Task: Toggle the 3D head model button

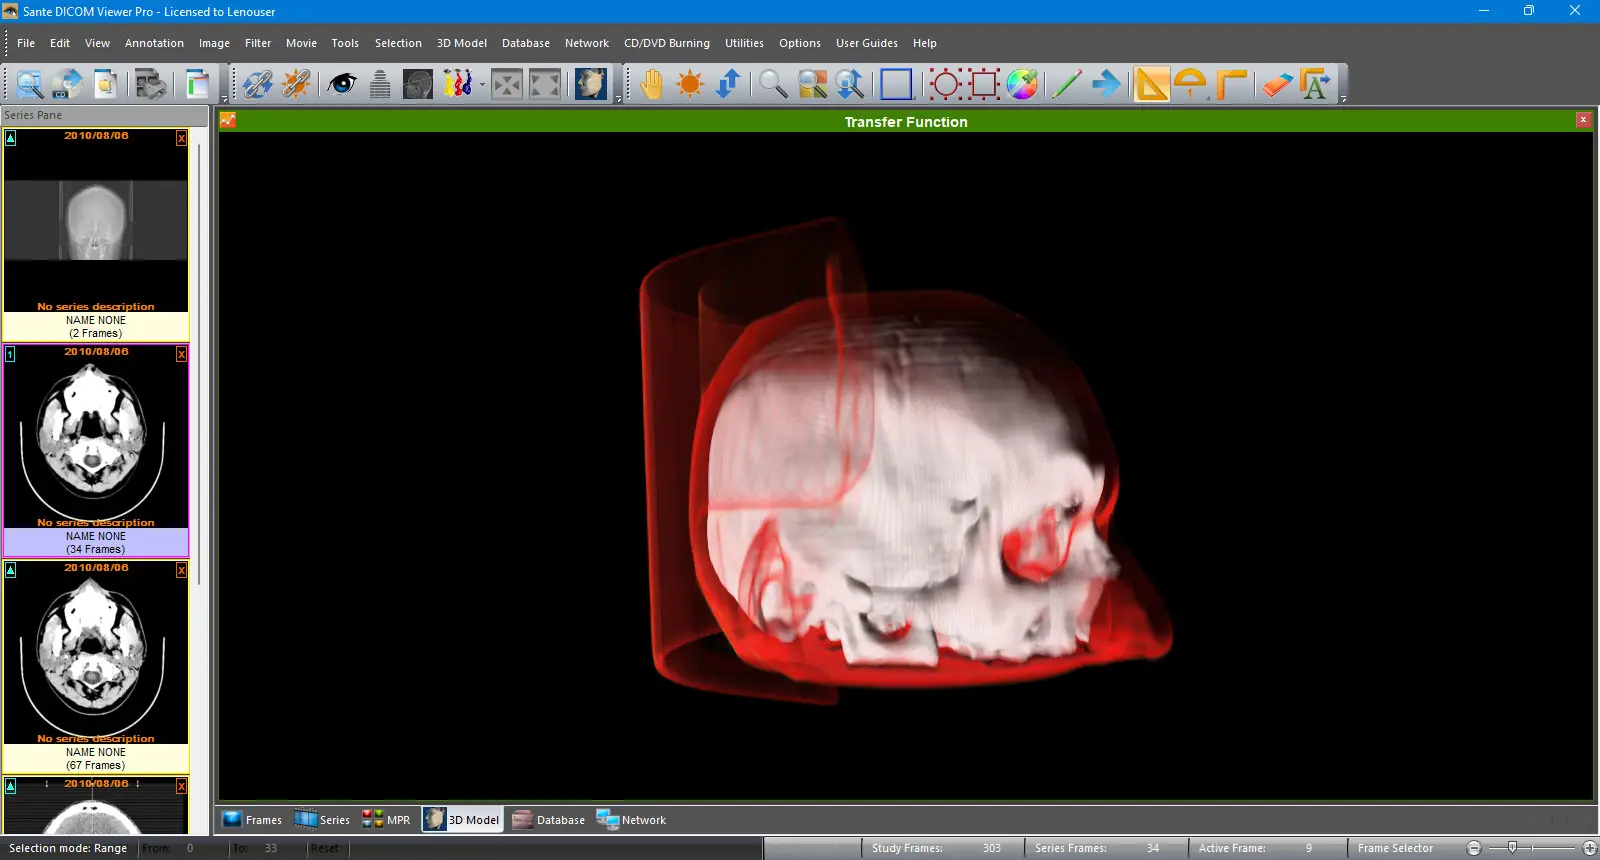Action: (x=590, y=84)
